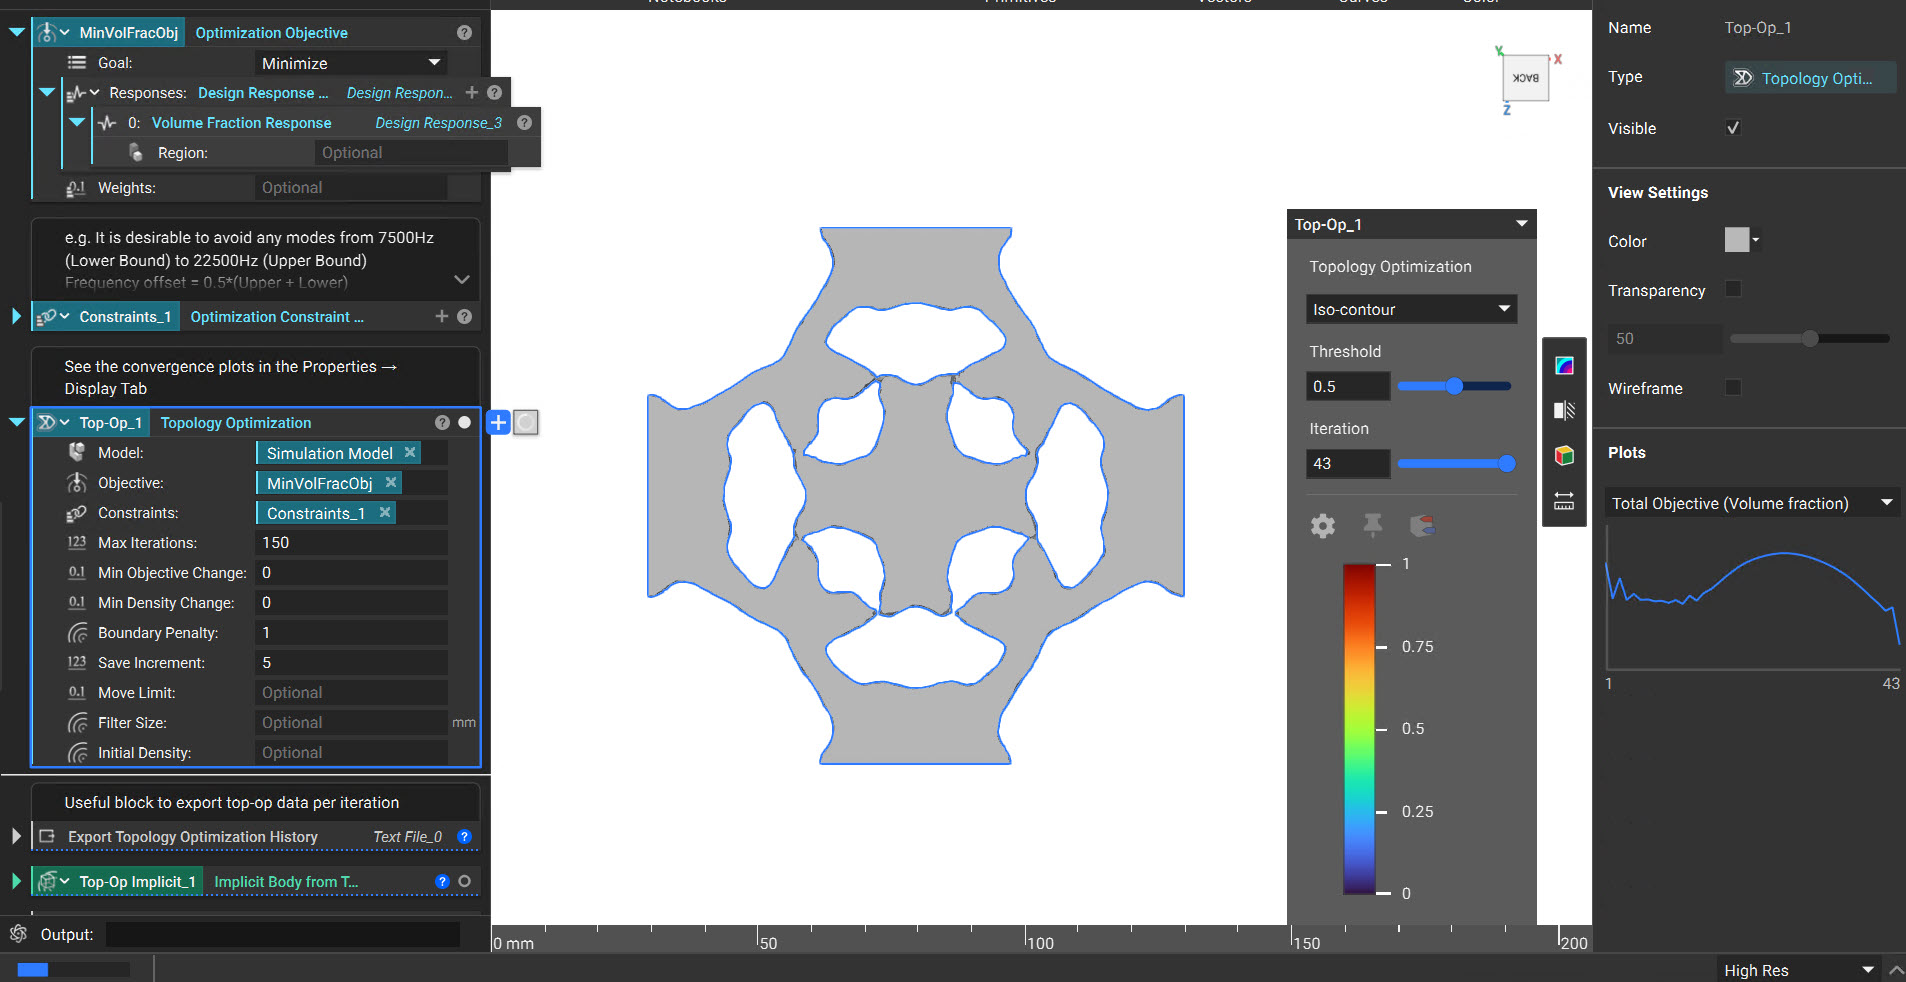This screenshot has width=1906, height=982.
Task: Open help for Constraints_1 block
Action: (x=464, y=316)
